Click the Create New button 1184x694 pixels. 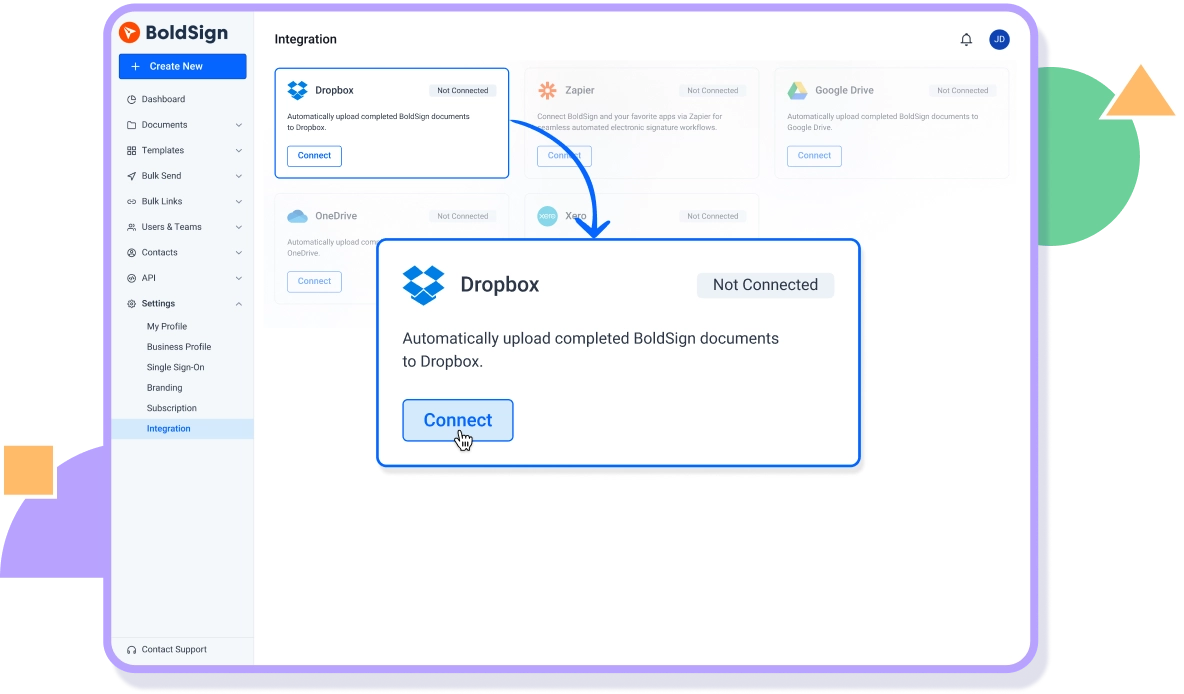(x=181, y=66)
